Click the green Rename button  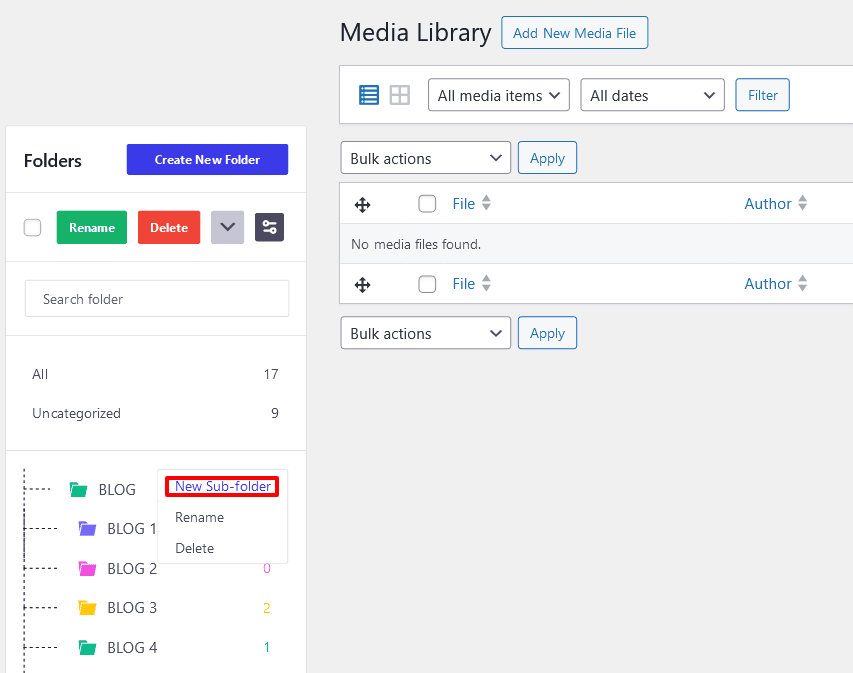pos(92,227)
